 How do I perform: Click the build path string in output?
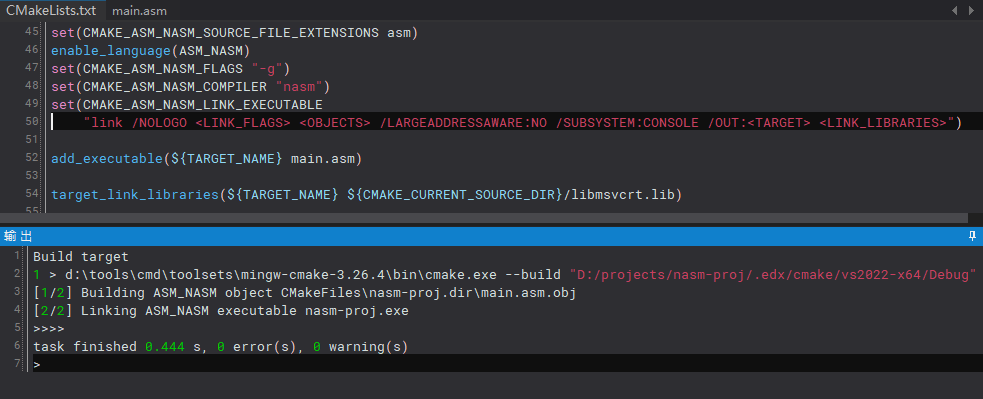773,274
